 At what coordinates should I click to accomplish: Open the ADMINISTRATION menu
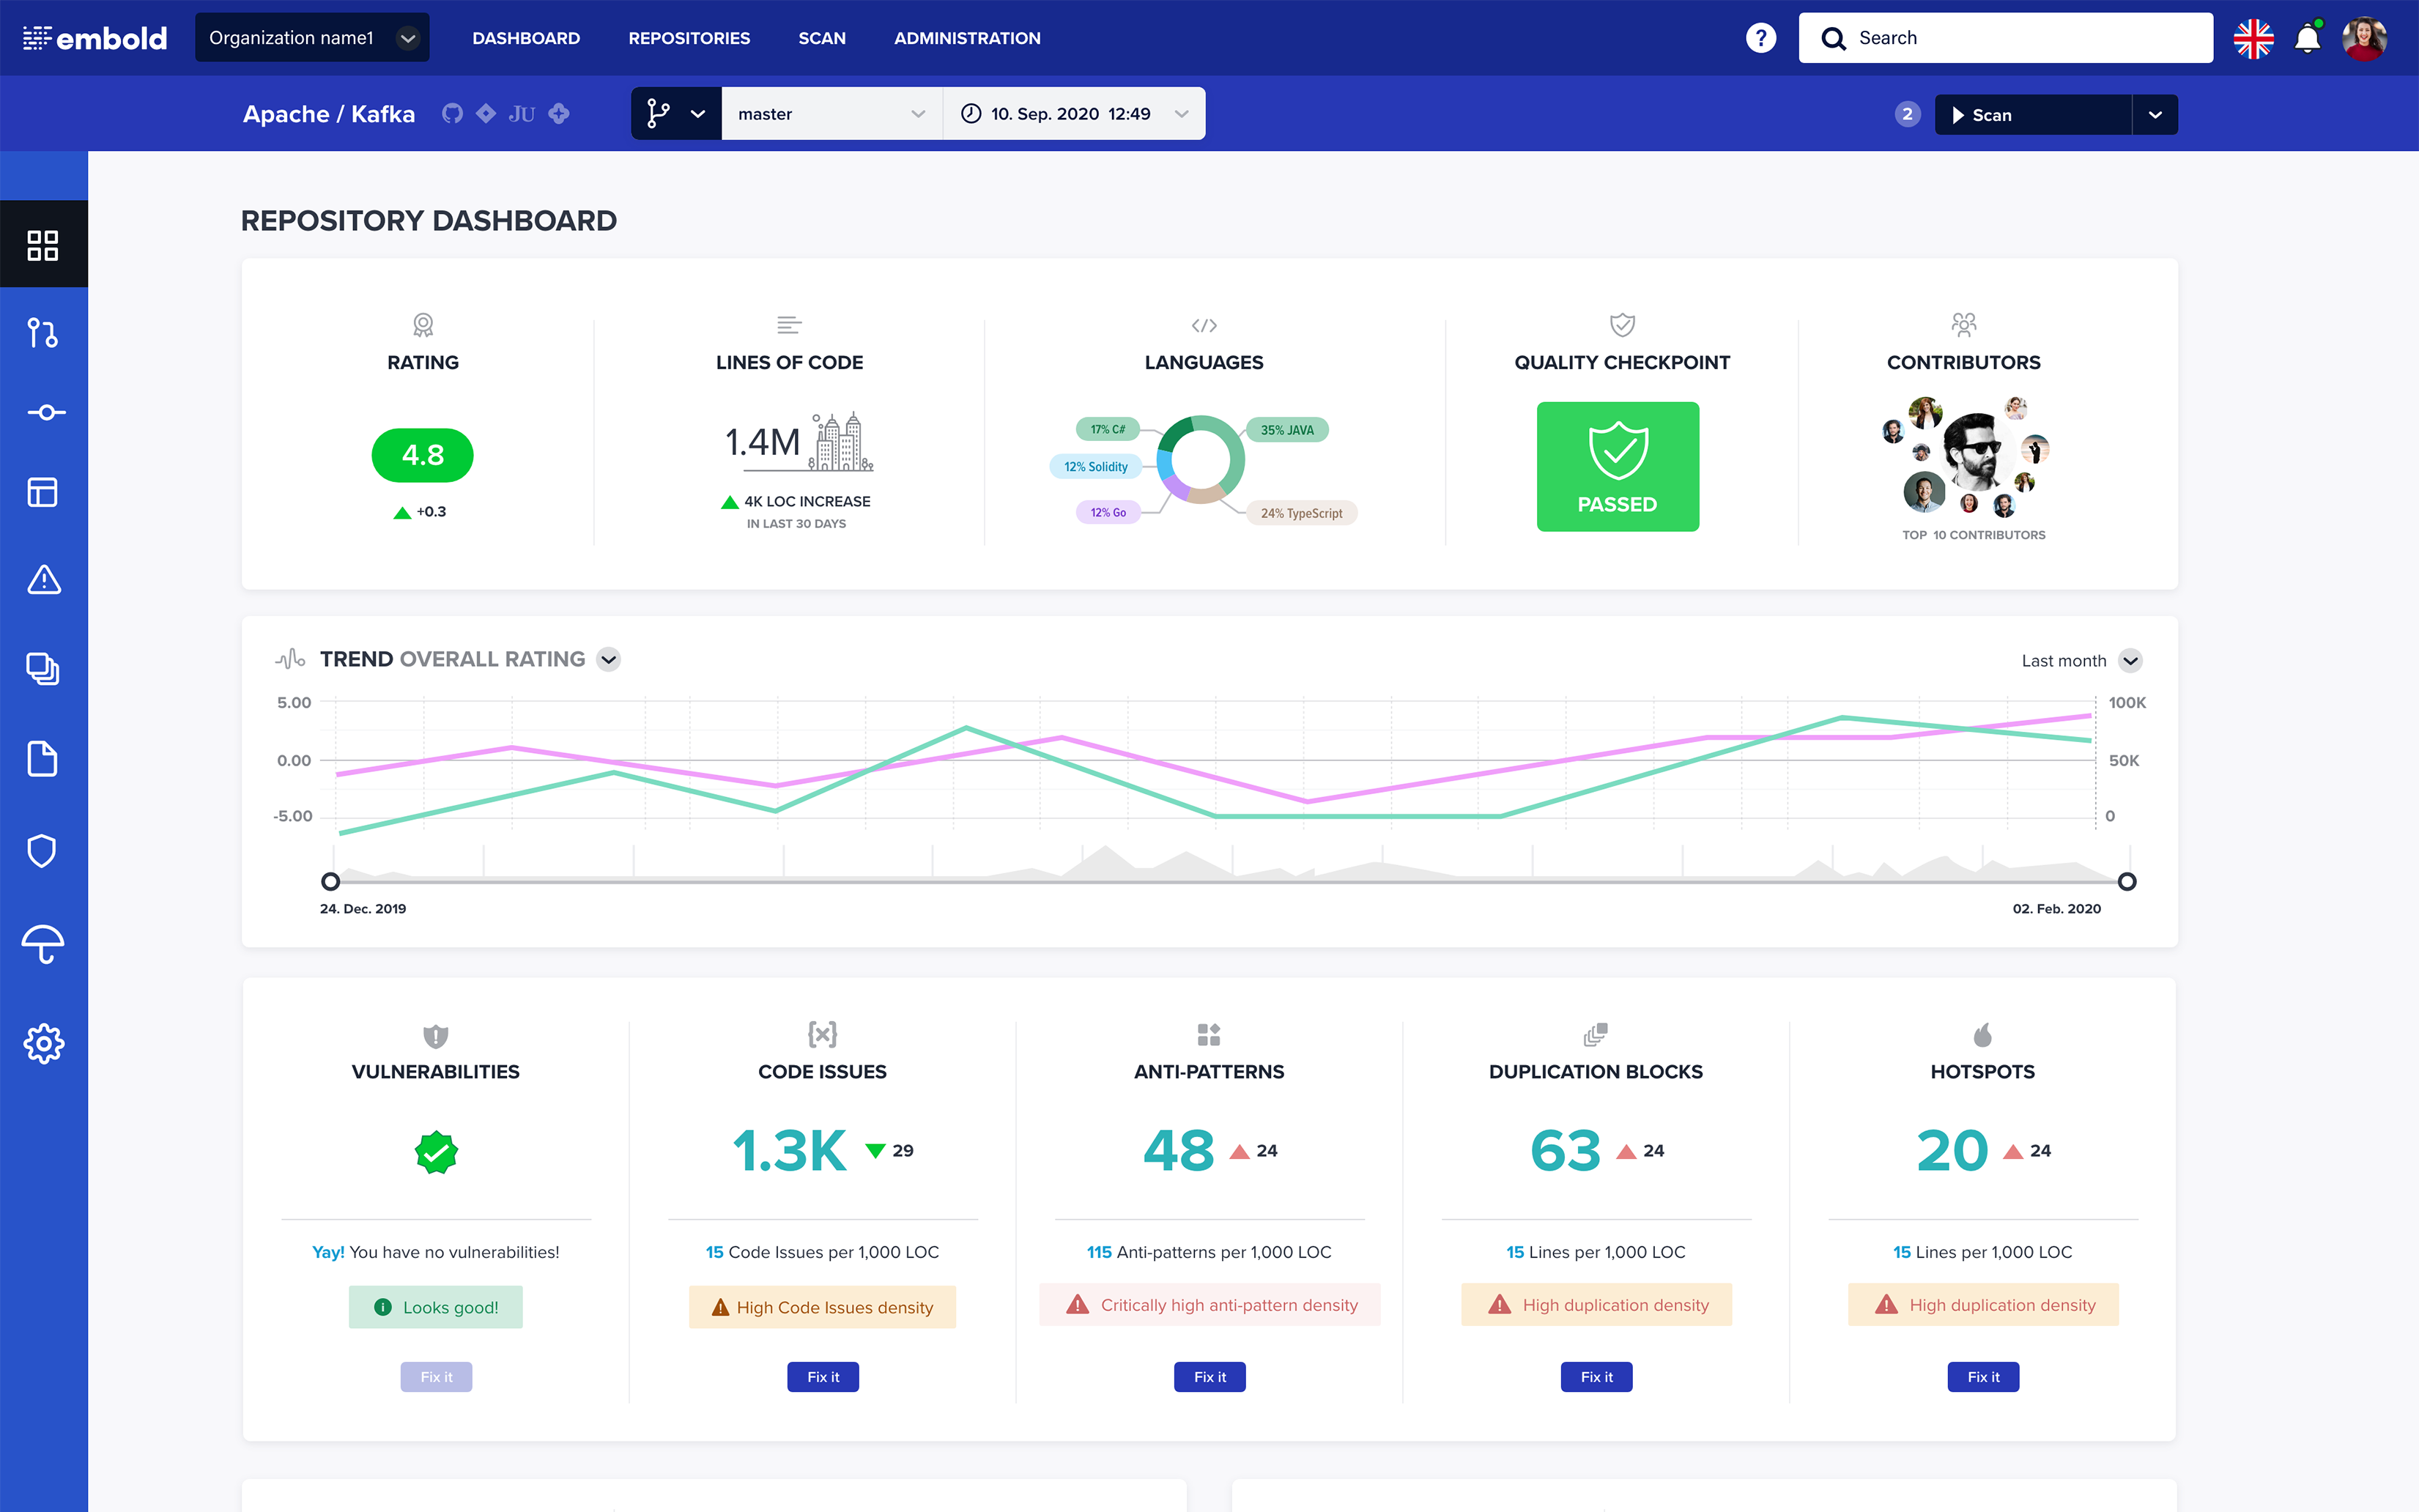pos(967,38)
